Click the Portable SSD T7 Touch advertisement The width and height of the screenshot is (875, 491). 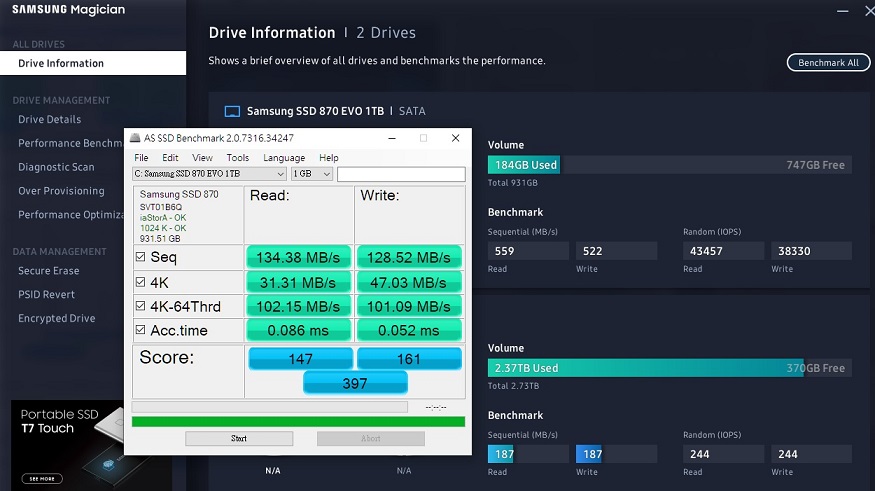(67, 445)
